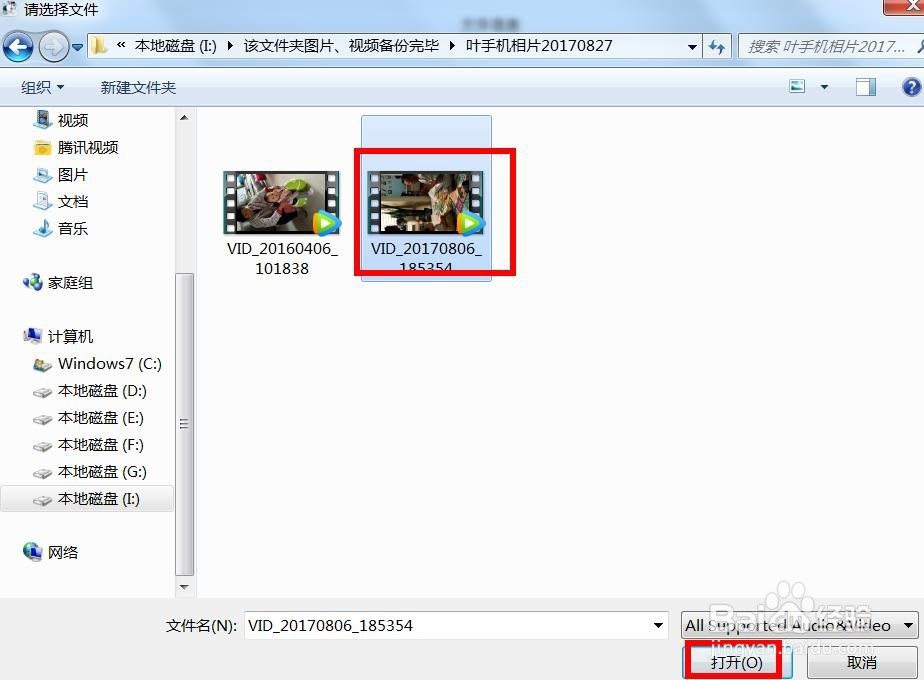
Task: Select 文档 library in sidebar
Action: point(61,202)
